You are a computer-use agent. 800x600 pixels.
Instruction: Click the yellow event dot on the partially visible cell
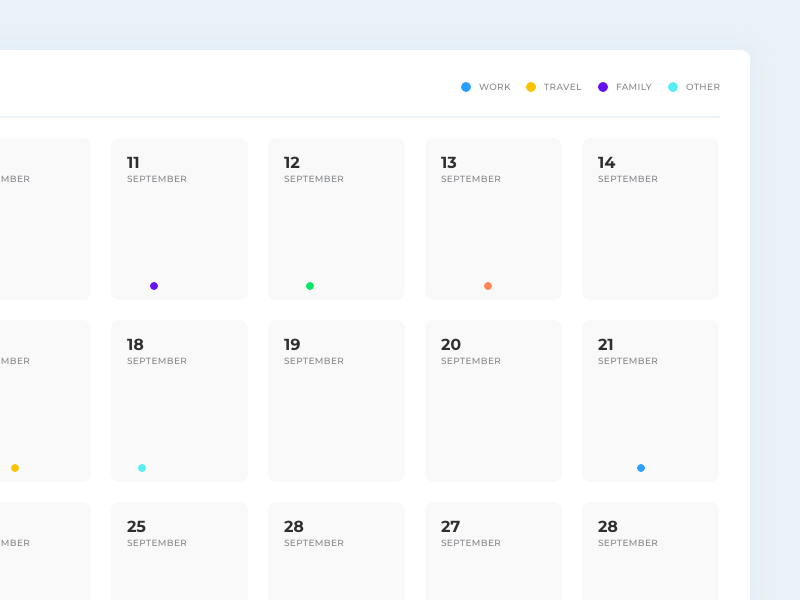click(14, 467)
